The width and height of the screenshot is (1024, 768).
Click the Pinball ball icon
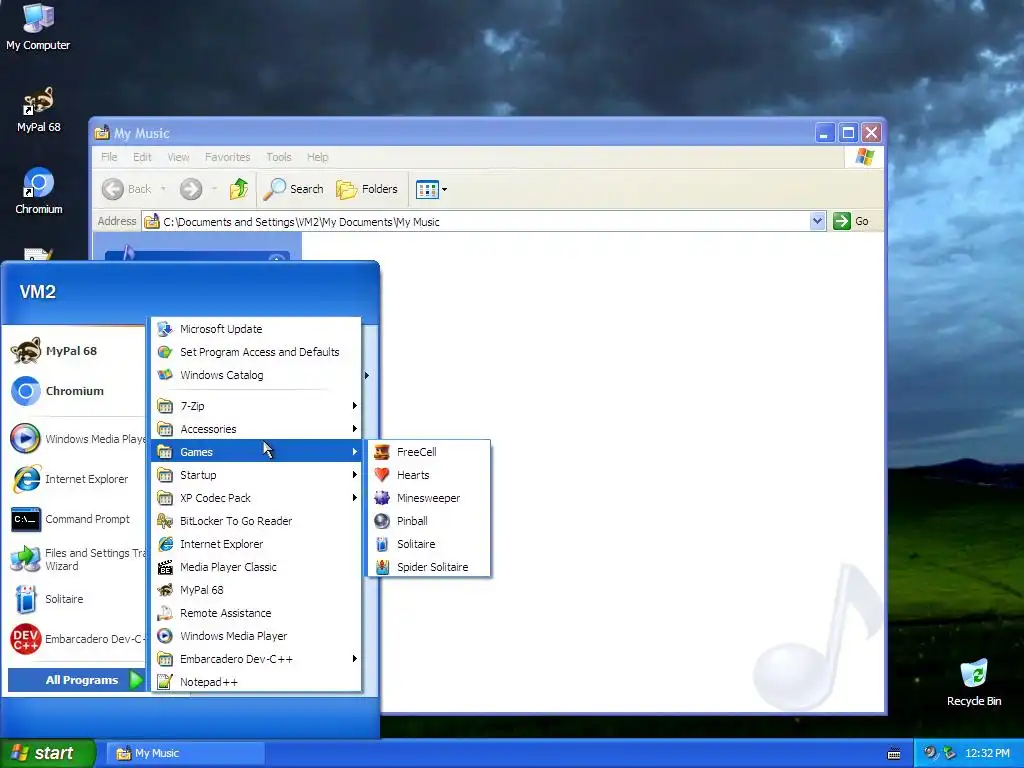click(x=382, y=520)
